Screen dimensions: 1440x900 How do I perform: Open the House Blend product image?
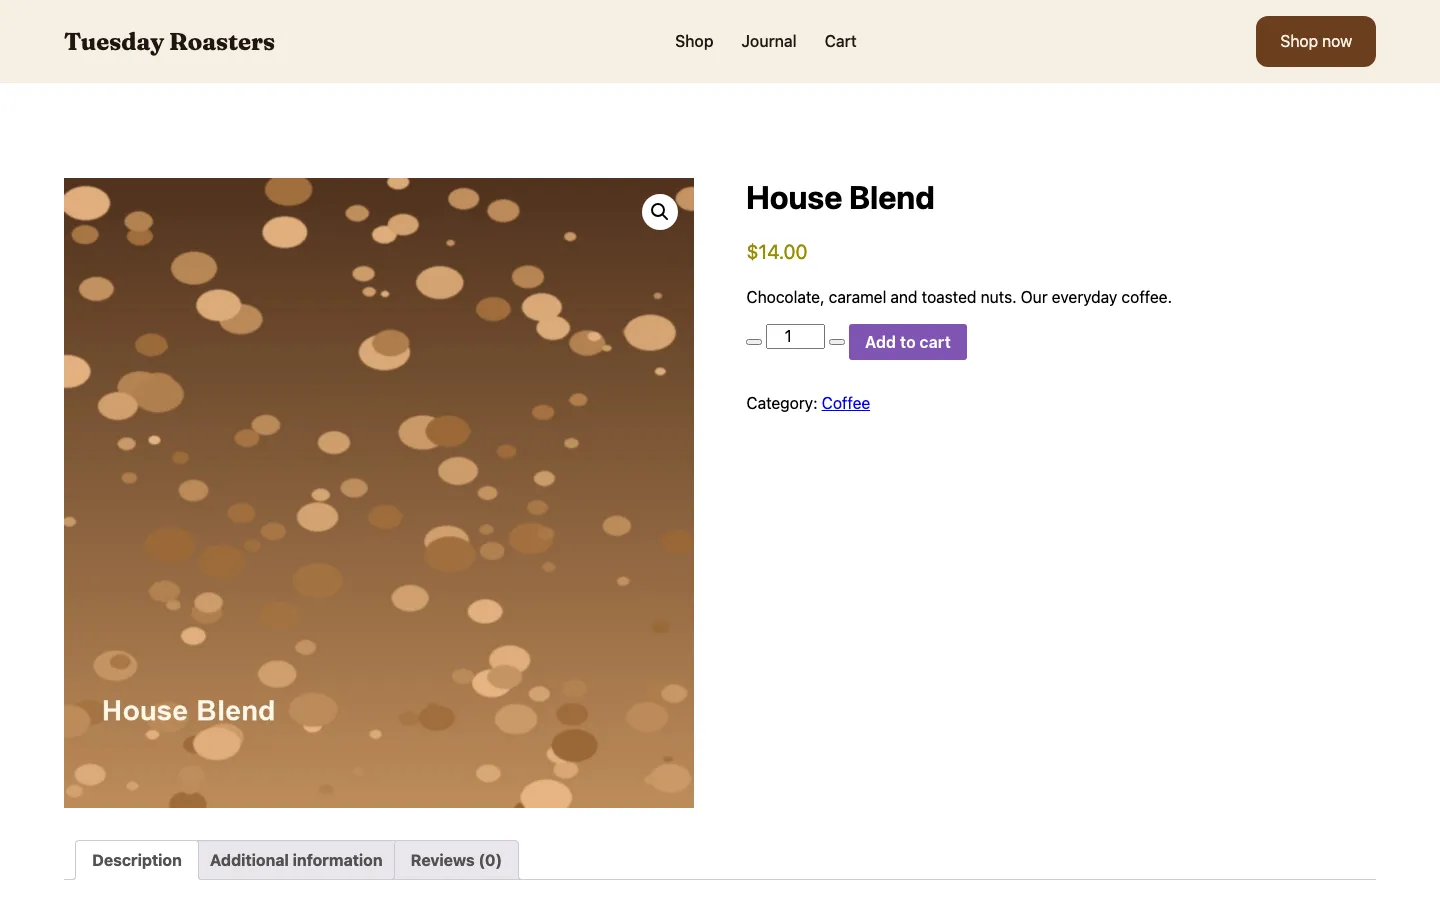[379, 493]
